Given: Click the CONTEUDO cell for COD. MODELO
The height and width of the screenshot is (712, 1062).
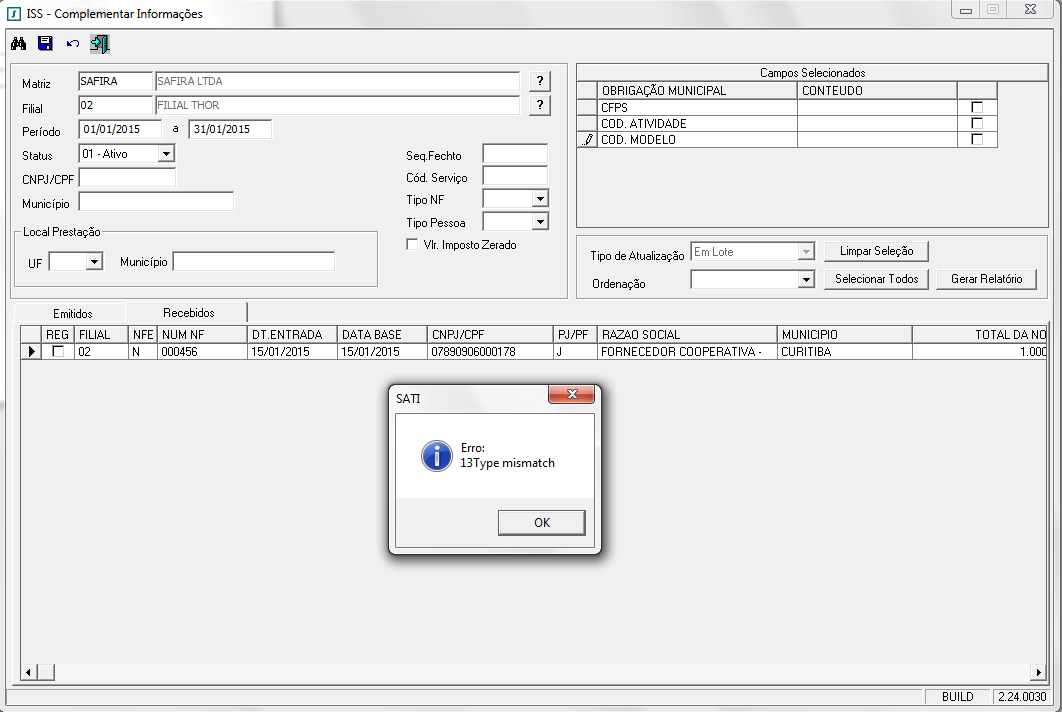Looking at the screenshot, I should (877, 140).
